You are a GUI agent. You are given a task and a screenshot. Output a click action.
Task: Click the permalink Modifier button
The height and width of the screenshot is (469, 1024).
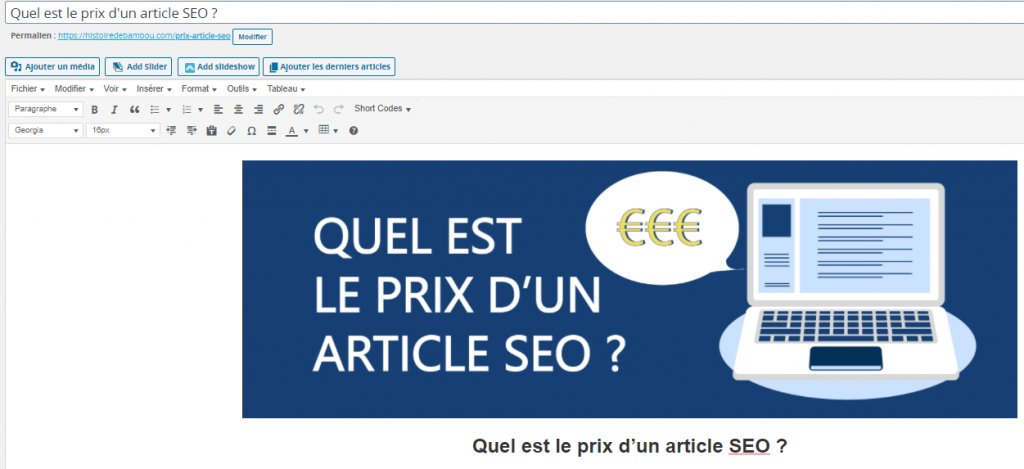(253, 37)
